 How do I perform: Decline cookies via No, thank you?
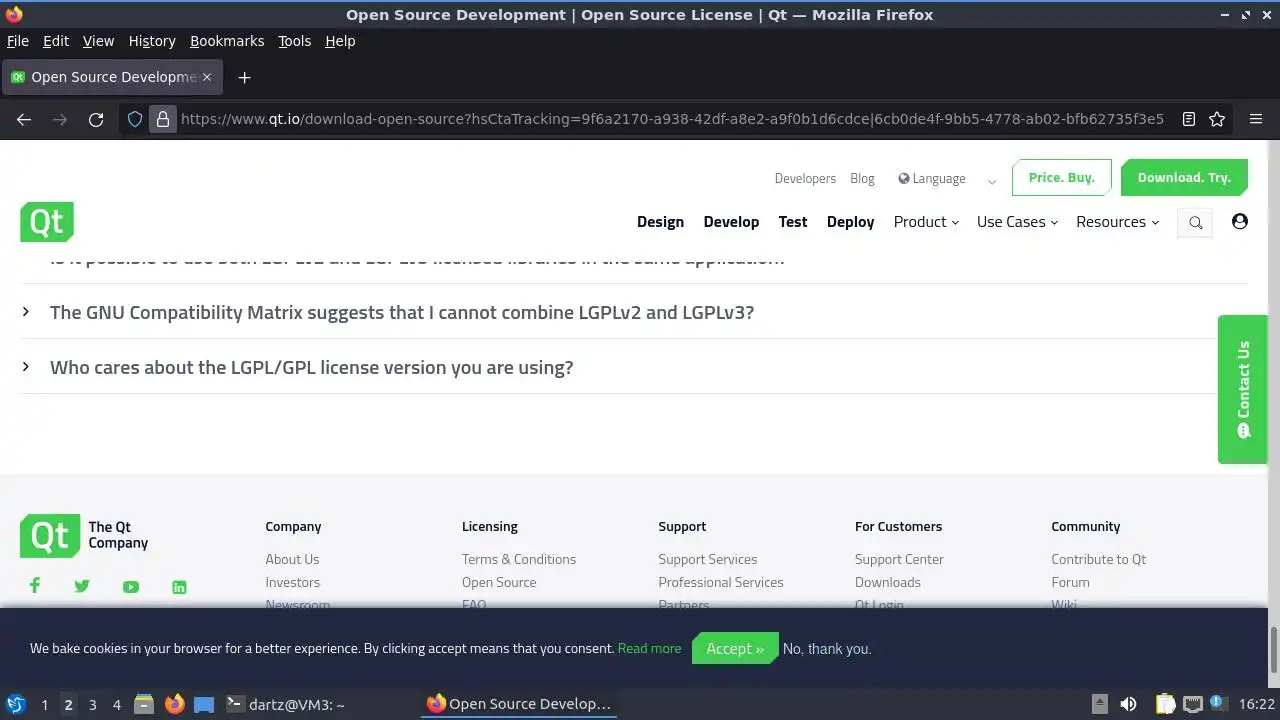(827, 648)
